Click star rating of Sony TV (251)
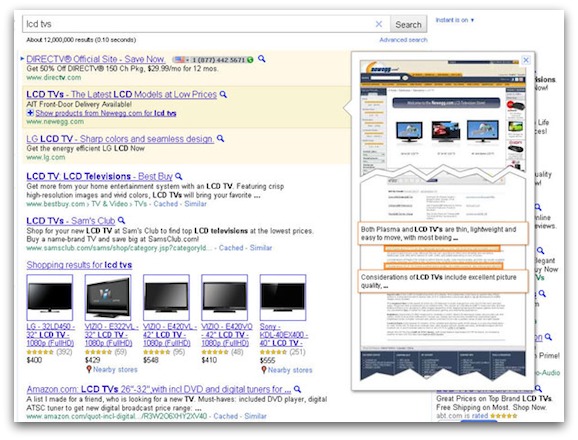The height and width of the screenshot is (440, 578). [273, 352]
